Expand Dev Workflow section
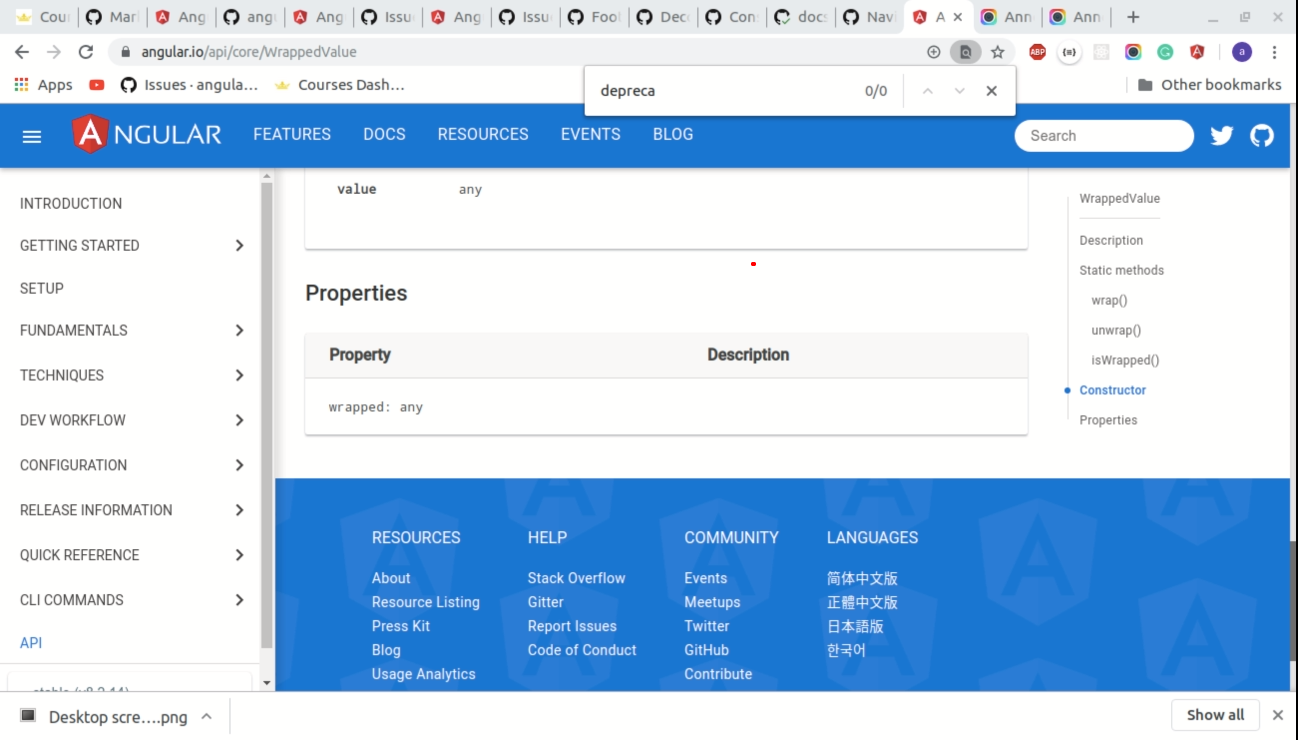Viewport: 1298px width, 740px height. (x=132, y=420)
